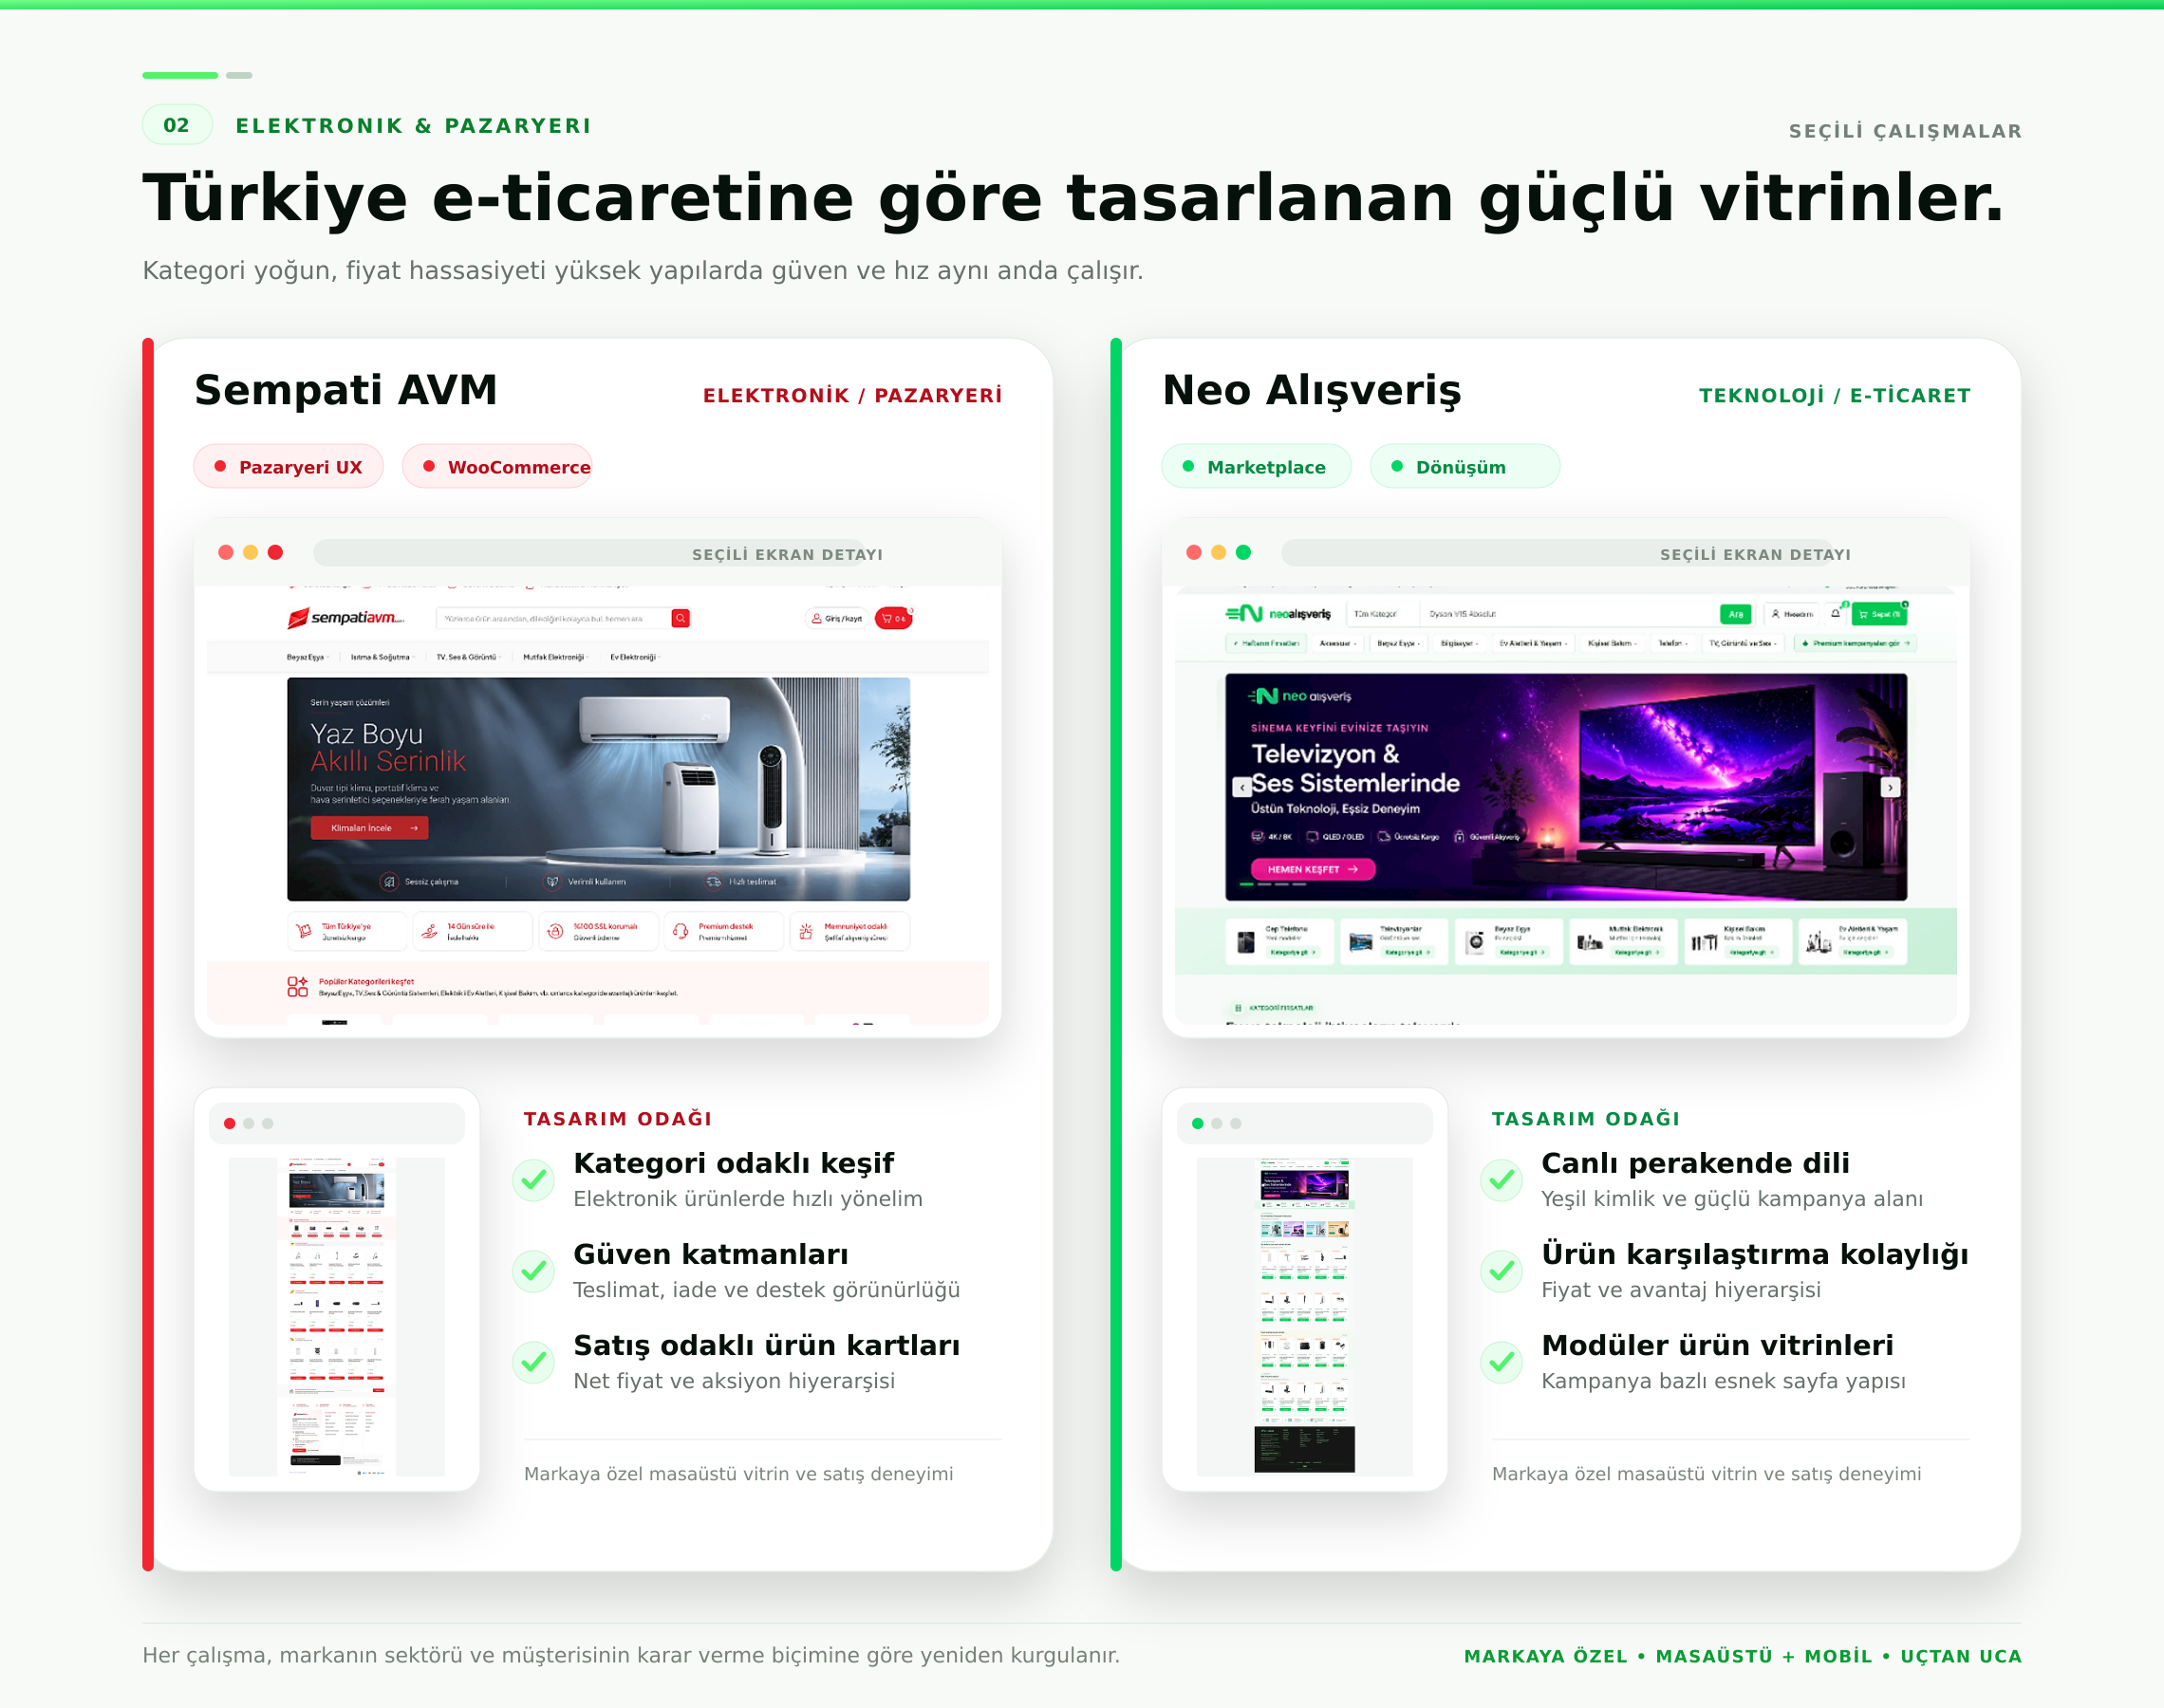This screenshot has width=2164, height=1708.
Task: Open Beyaz Eşya in the Neo navigation bar
Action: pos(1399,643)
